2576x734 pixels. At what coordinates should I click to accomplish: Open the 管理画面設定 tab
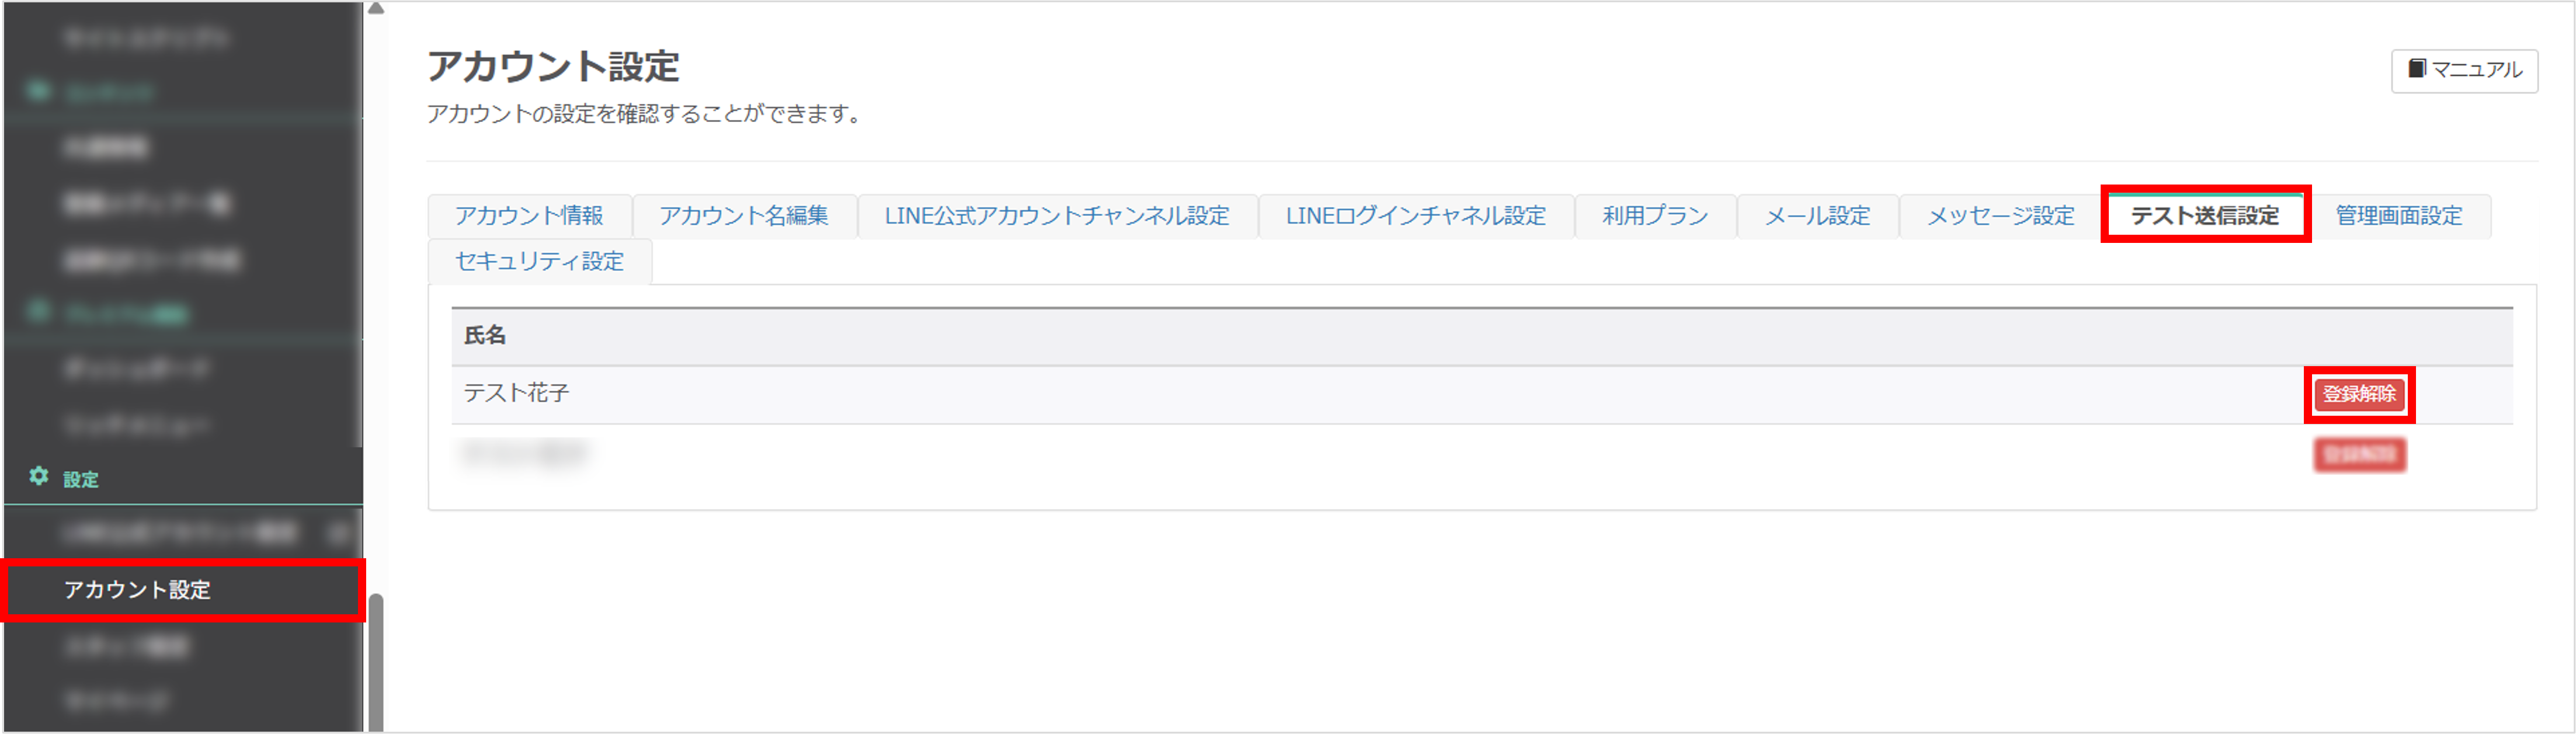pyautogui.click(x=2398, y=216)
